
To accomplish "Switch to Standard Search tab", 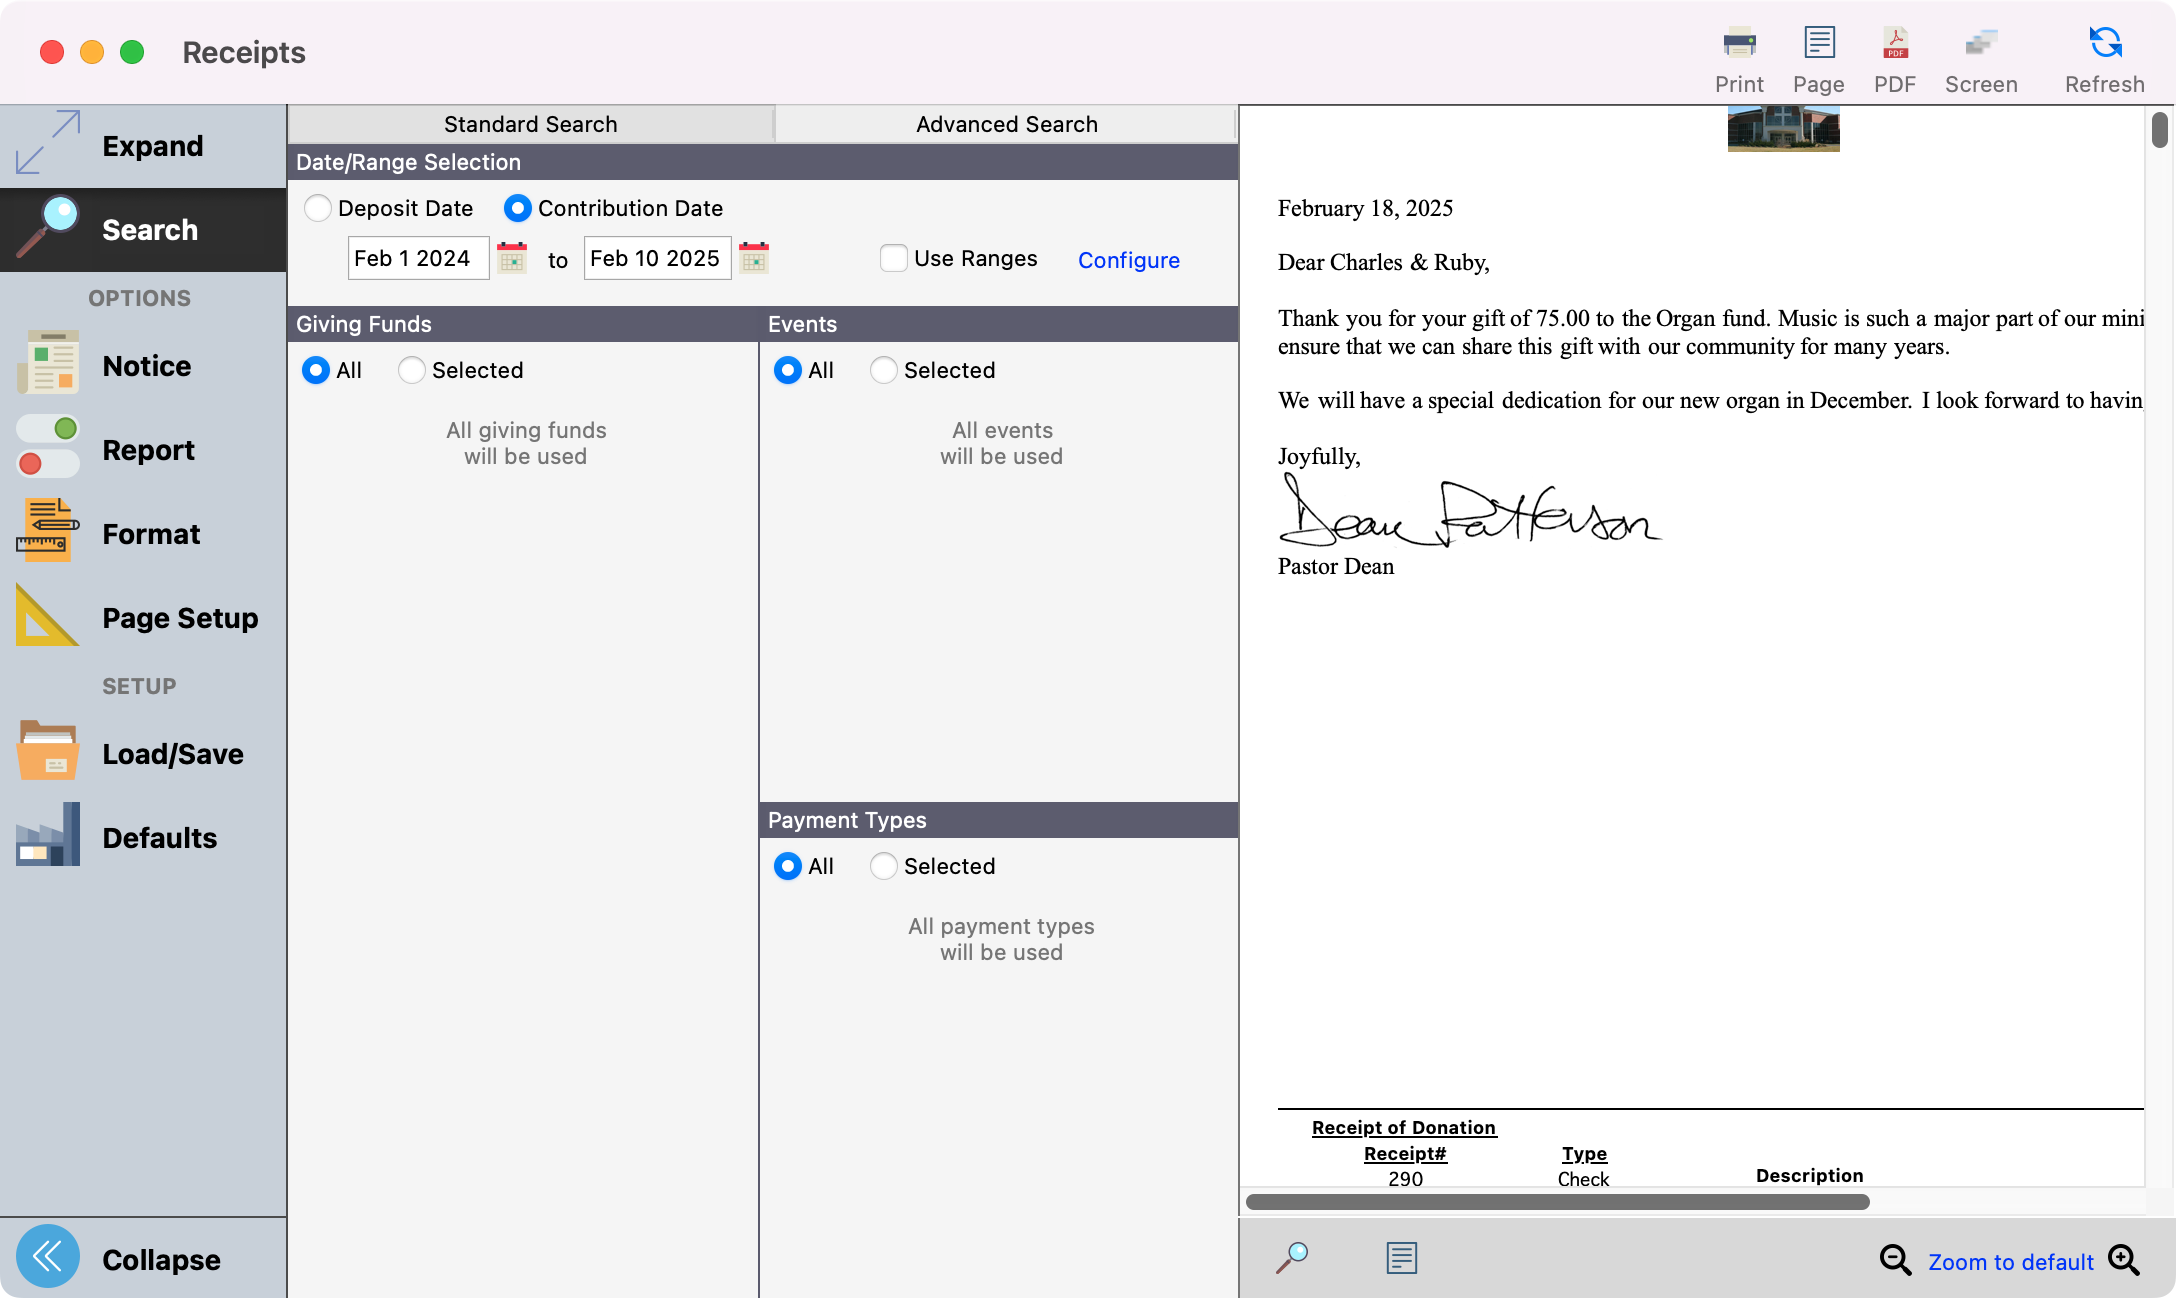I will [x=530, y=124].
